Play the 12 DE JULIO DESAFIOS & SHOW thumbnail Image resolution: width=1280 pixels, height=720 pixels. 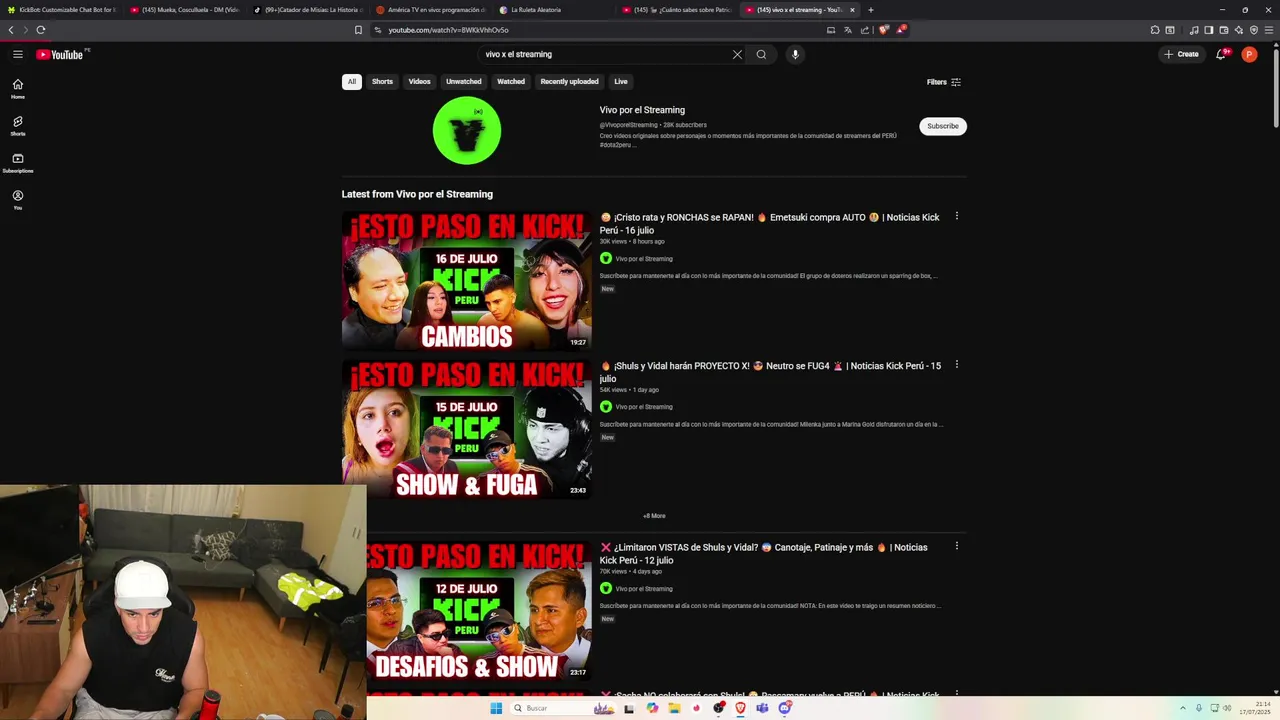[480, 610]
